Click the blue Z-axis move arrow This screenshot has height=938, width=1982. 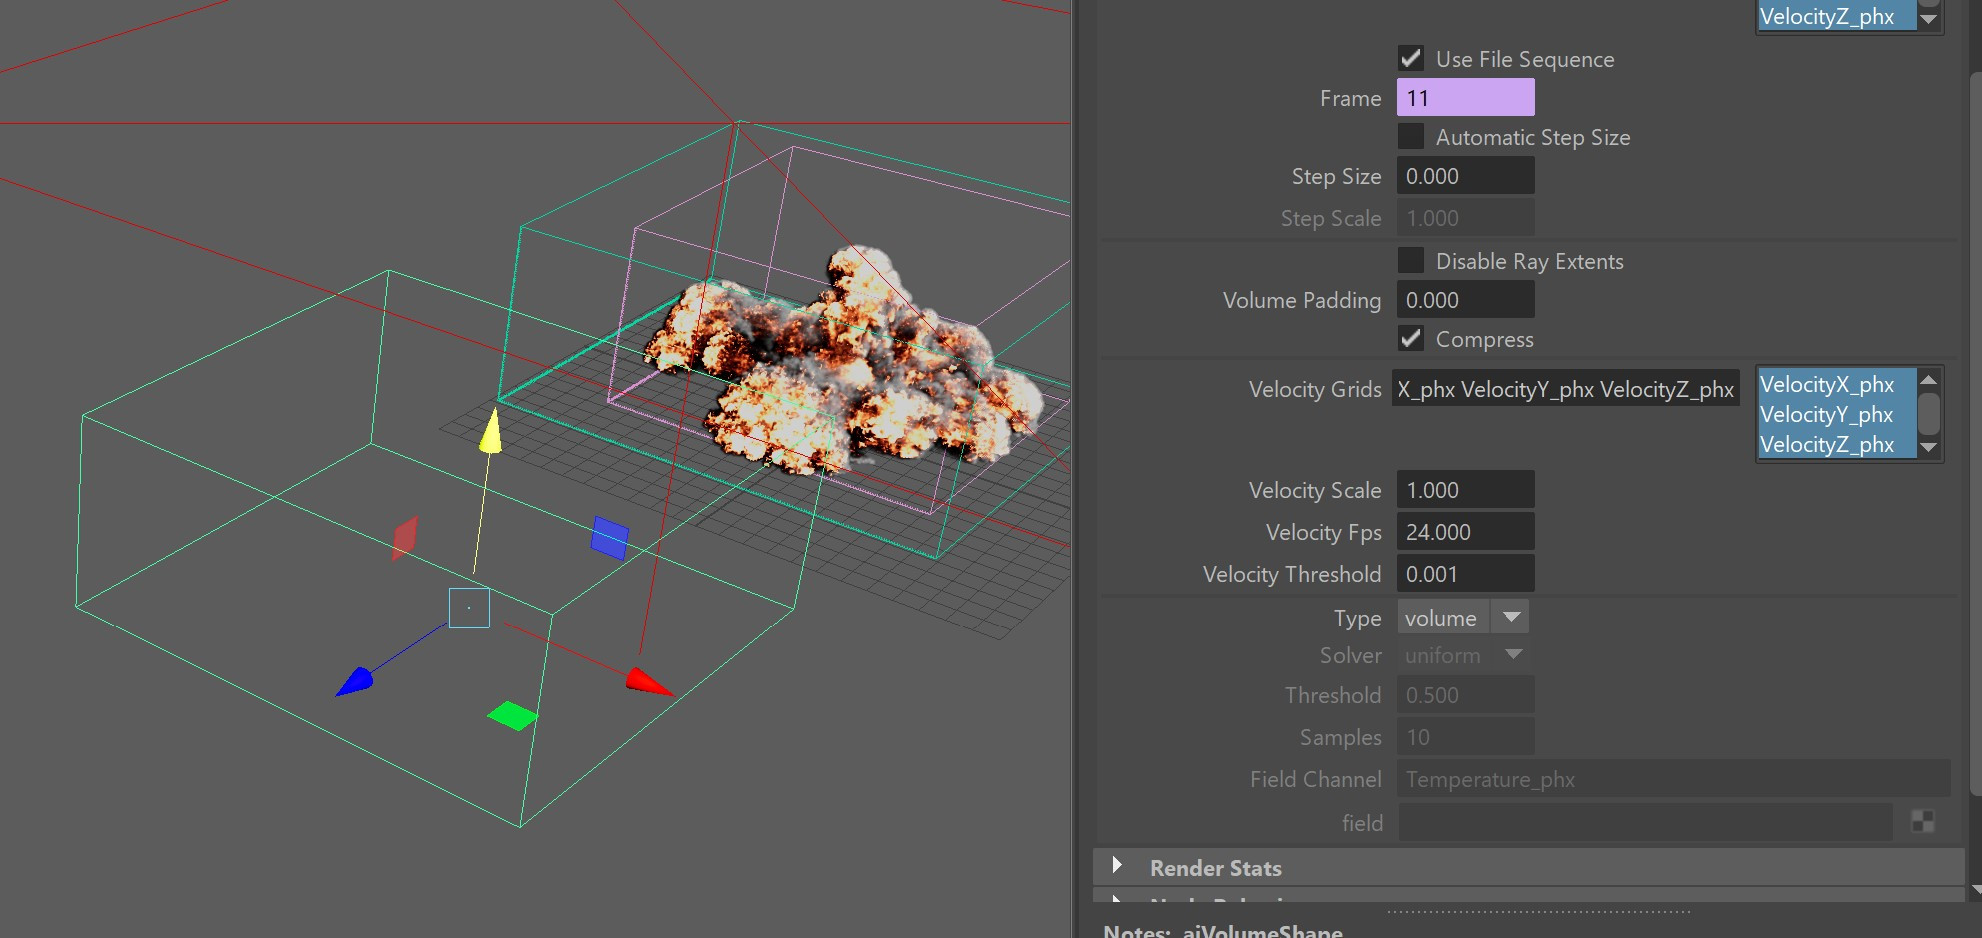click(x=355, y=682)
